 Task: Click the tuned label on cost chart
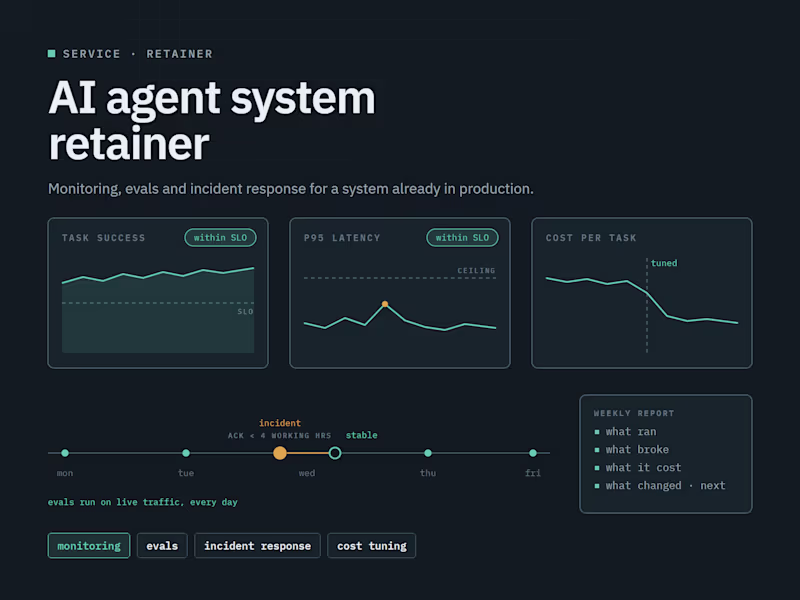coord(664,263)
